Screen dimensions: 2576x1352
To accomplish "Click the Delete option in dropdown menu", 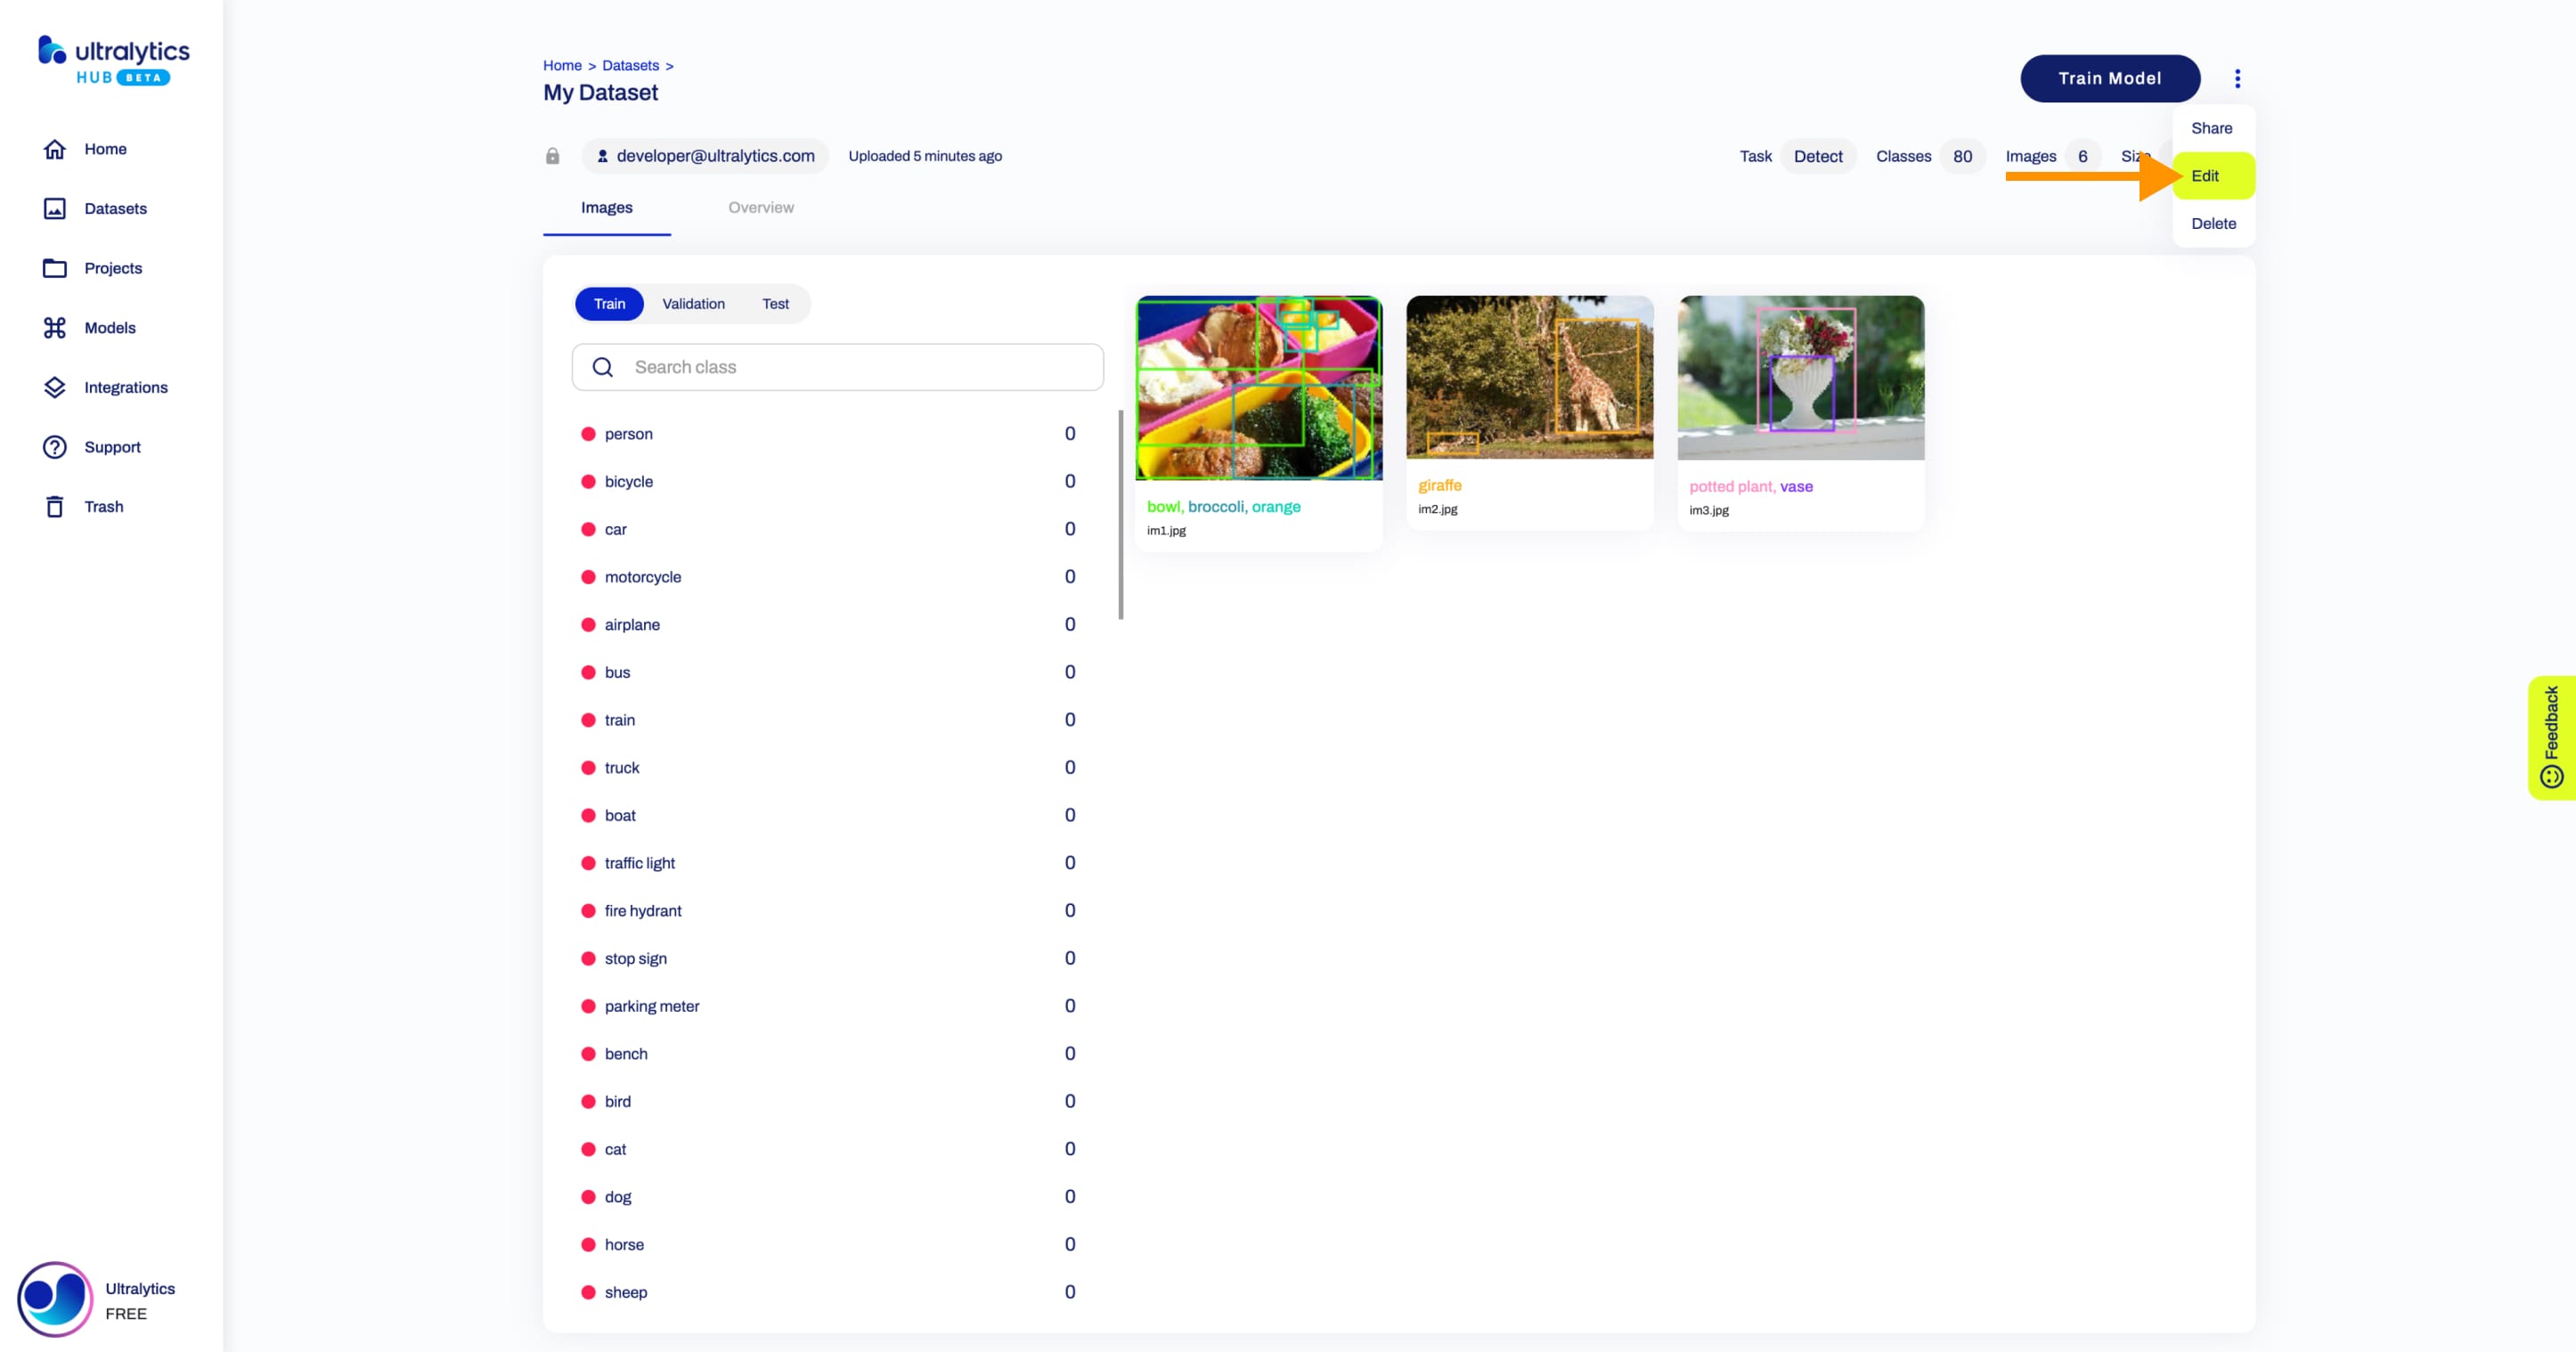I will (2213, 223).
